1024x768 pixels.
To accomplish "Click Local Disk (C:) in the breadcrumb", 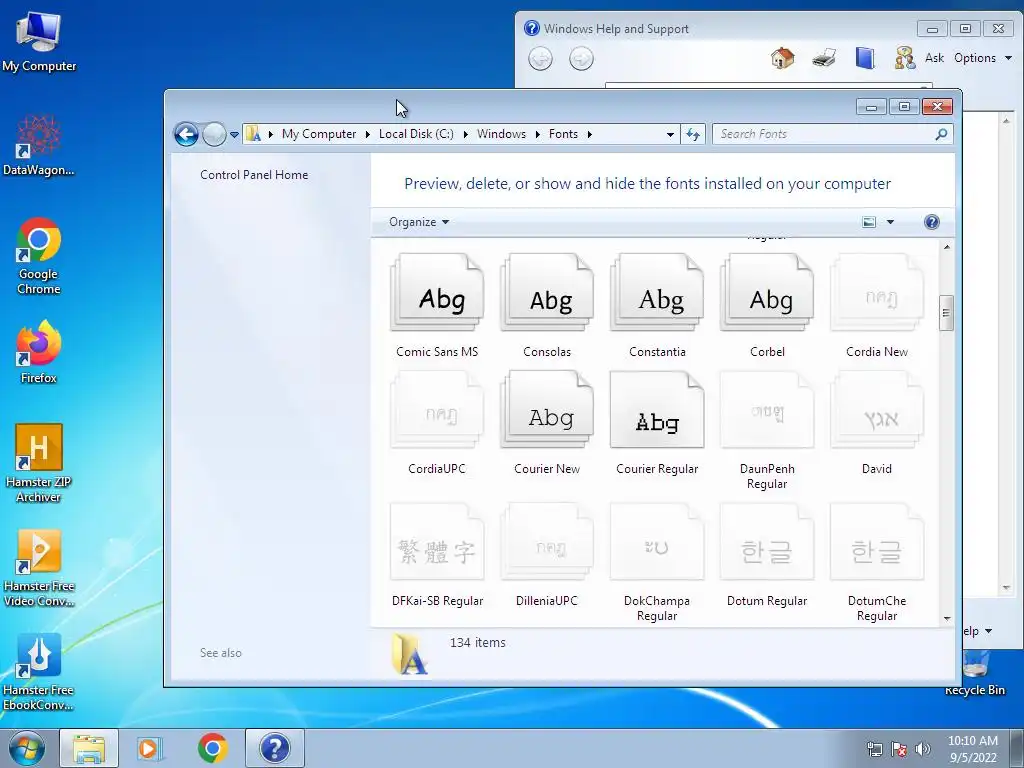I will pyautogui.click(x=416, y=134).
